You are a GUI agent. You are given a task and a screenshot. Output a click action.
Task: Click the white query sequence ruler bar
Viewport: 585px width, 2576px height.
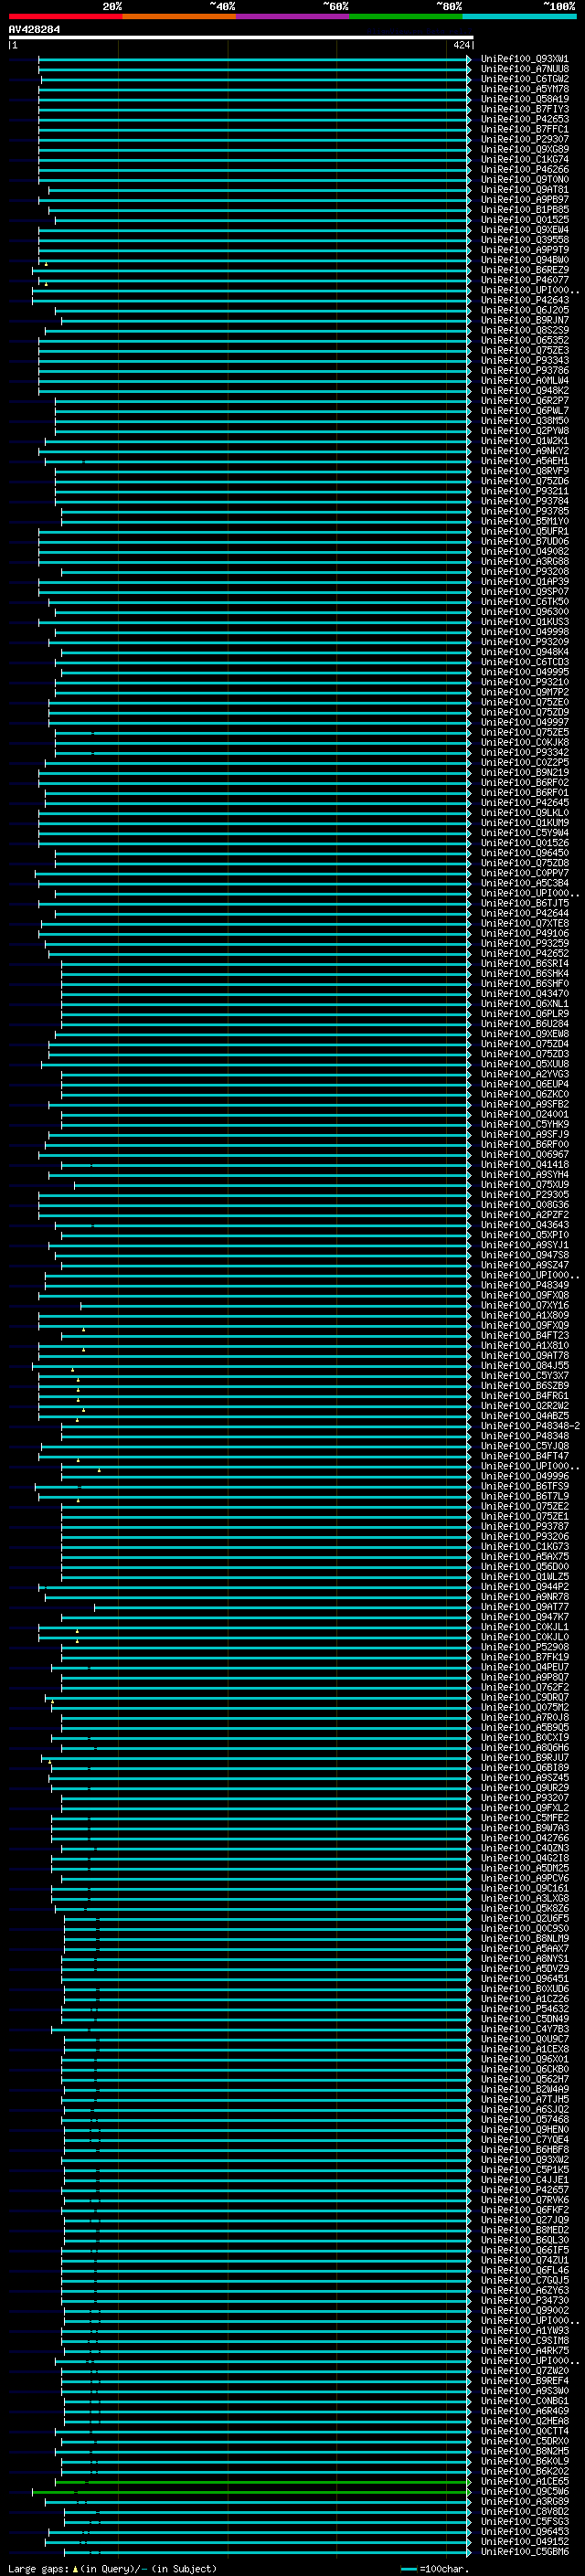coord(240,37)
